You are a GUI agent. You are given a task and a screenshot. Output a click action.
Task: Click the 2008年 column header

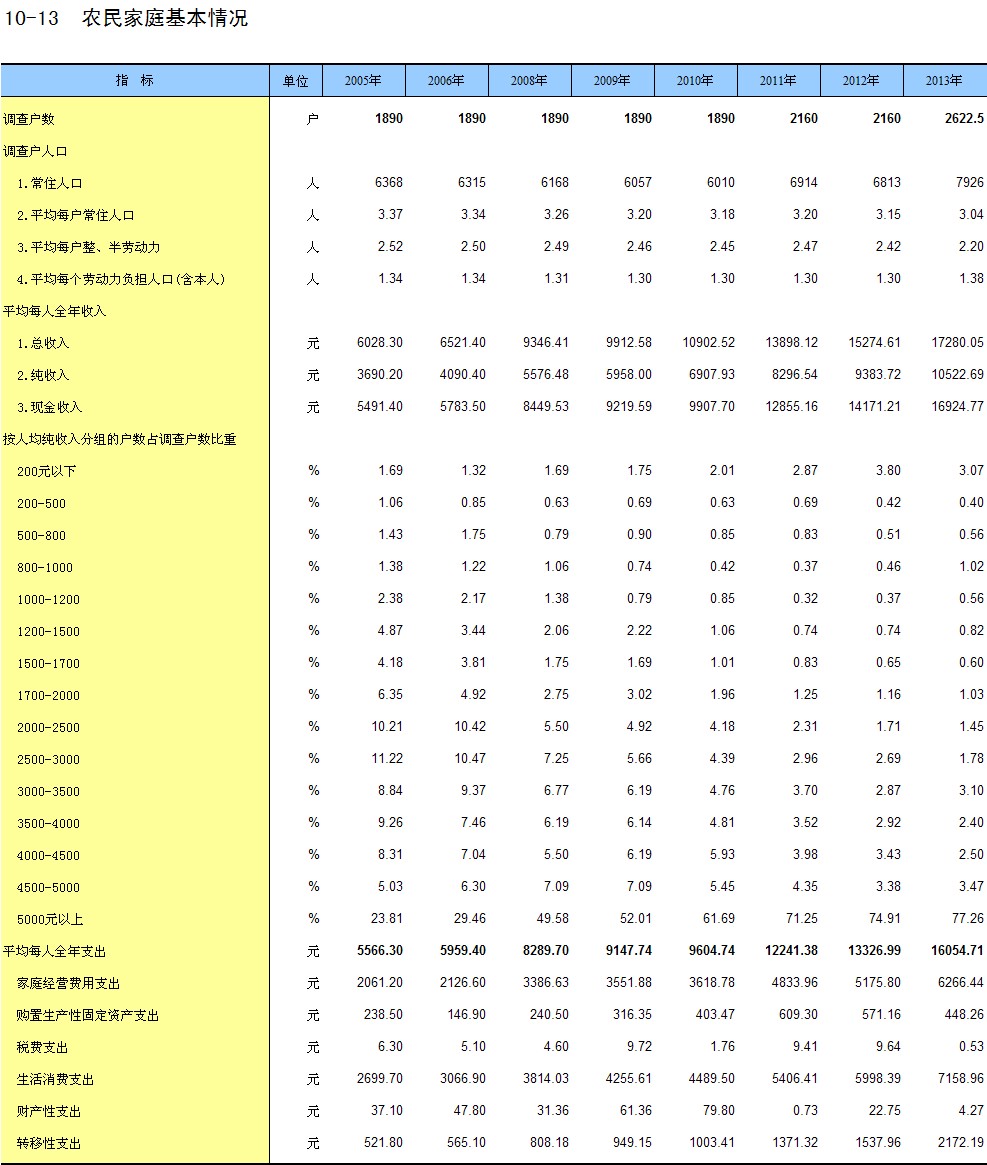(530, 81)
